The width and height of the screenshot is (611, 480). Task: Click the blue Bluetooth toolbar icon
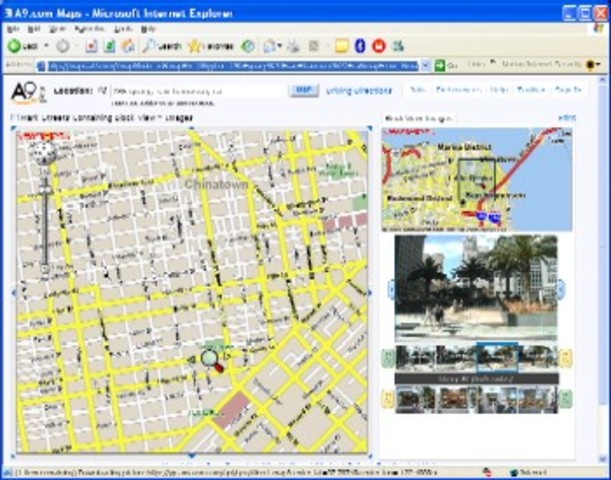tap(360, 46)
